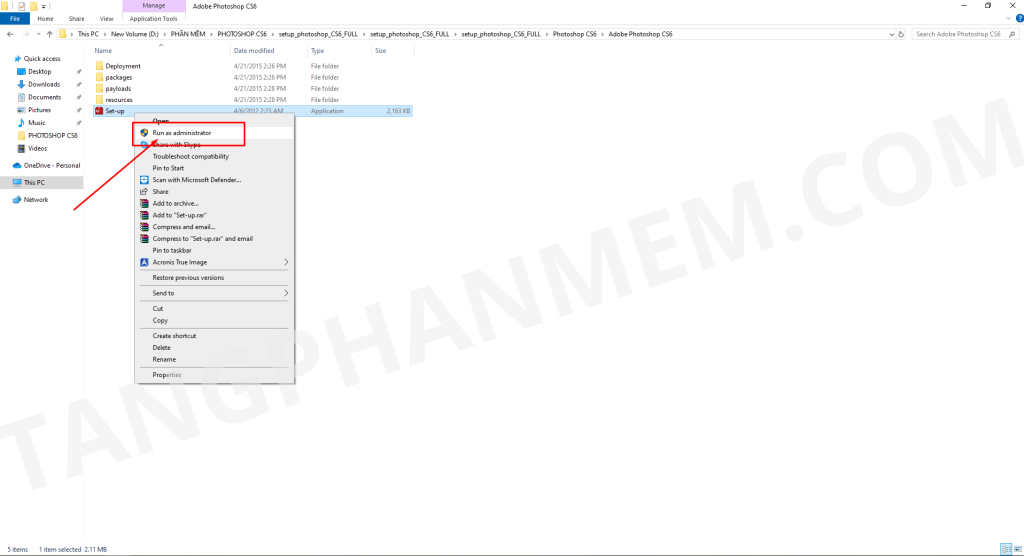
Task: Click the Downloads icon in Quick access
Action: 21,84
